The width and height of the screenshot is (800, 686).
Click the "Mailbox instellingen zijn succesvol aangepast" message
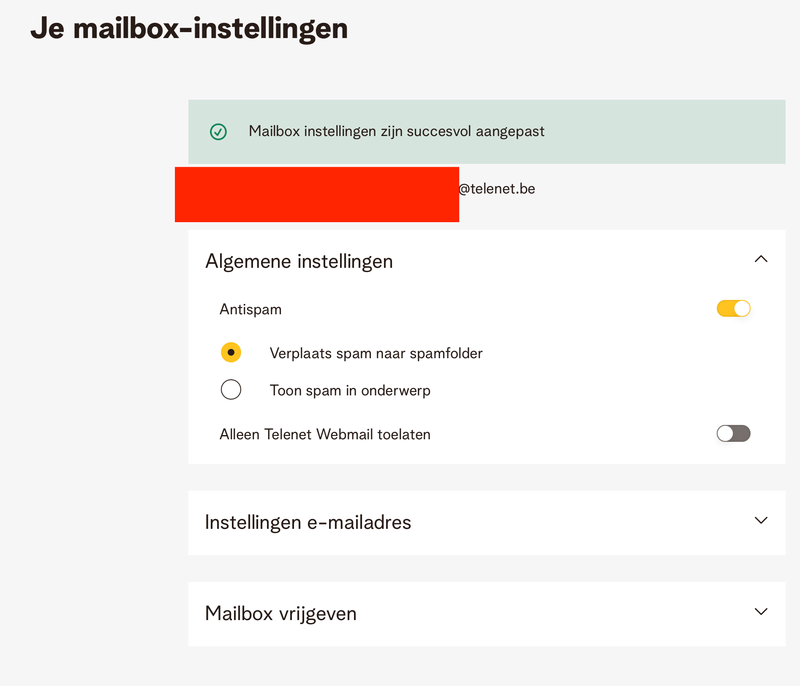click(396, 131)
